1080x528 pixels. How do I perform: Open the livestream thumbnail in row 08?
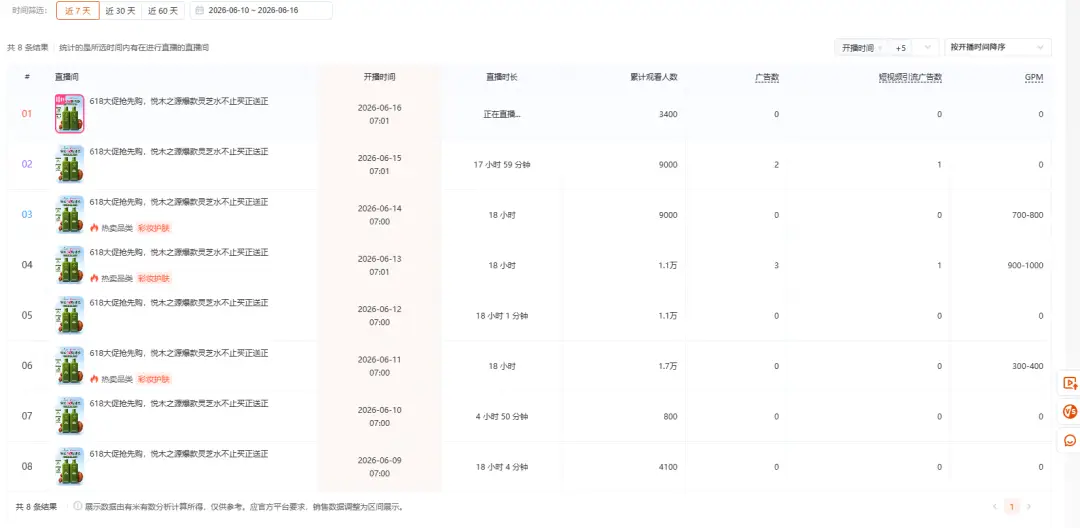coord(70,466)
